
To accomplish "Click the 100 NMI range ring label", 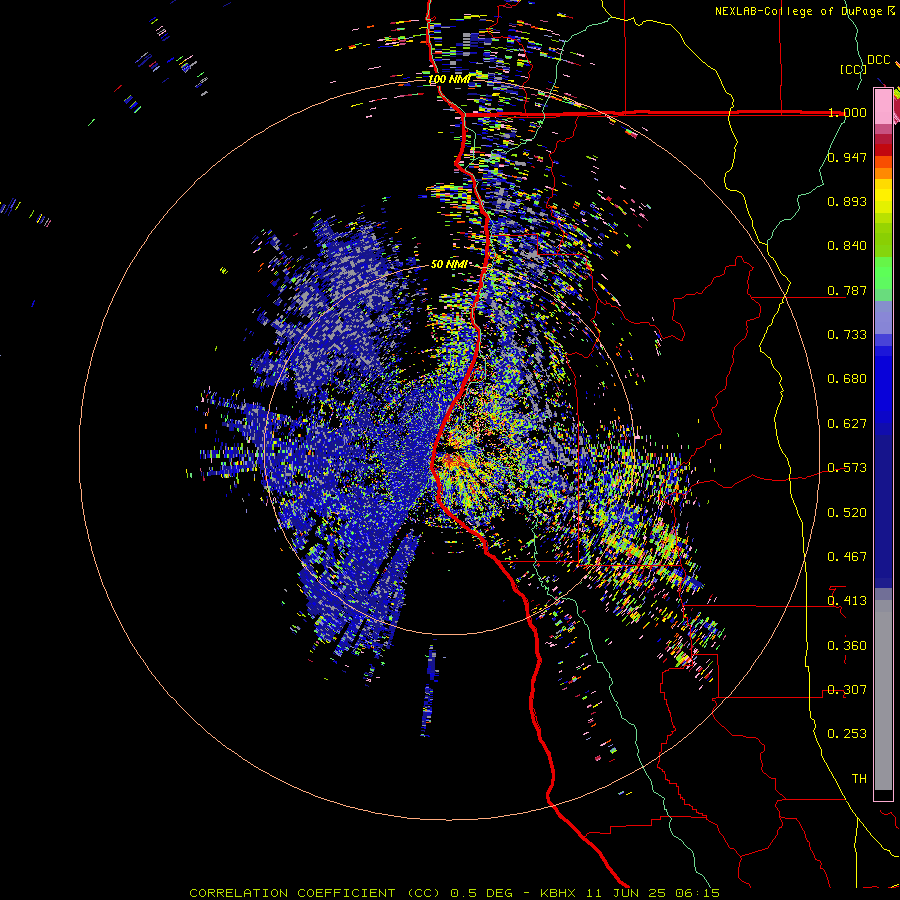I will tap(449, 79).
